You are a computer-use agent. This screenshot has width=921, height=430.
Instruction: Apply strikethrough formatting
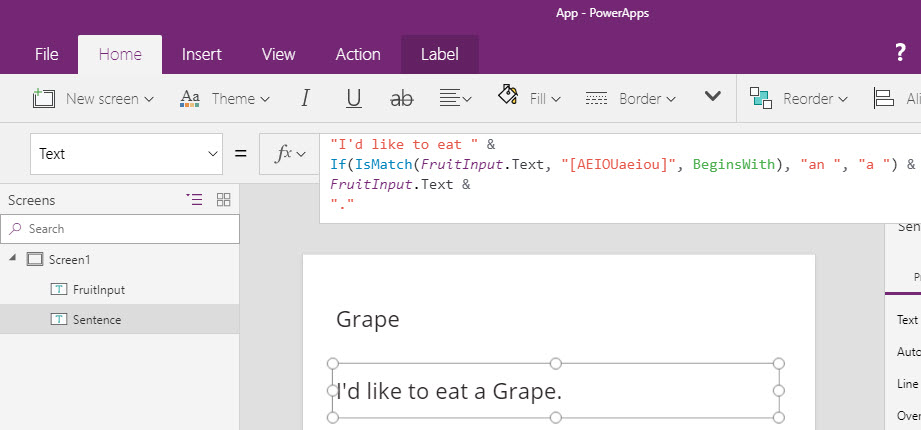(x=401, y=98)
